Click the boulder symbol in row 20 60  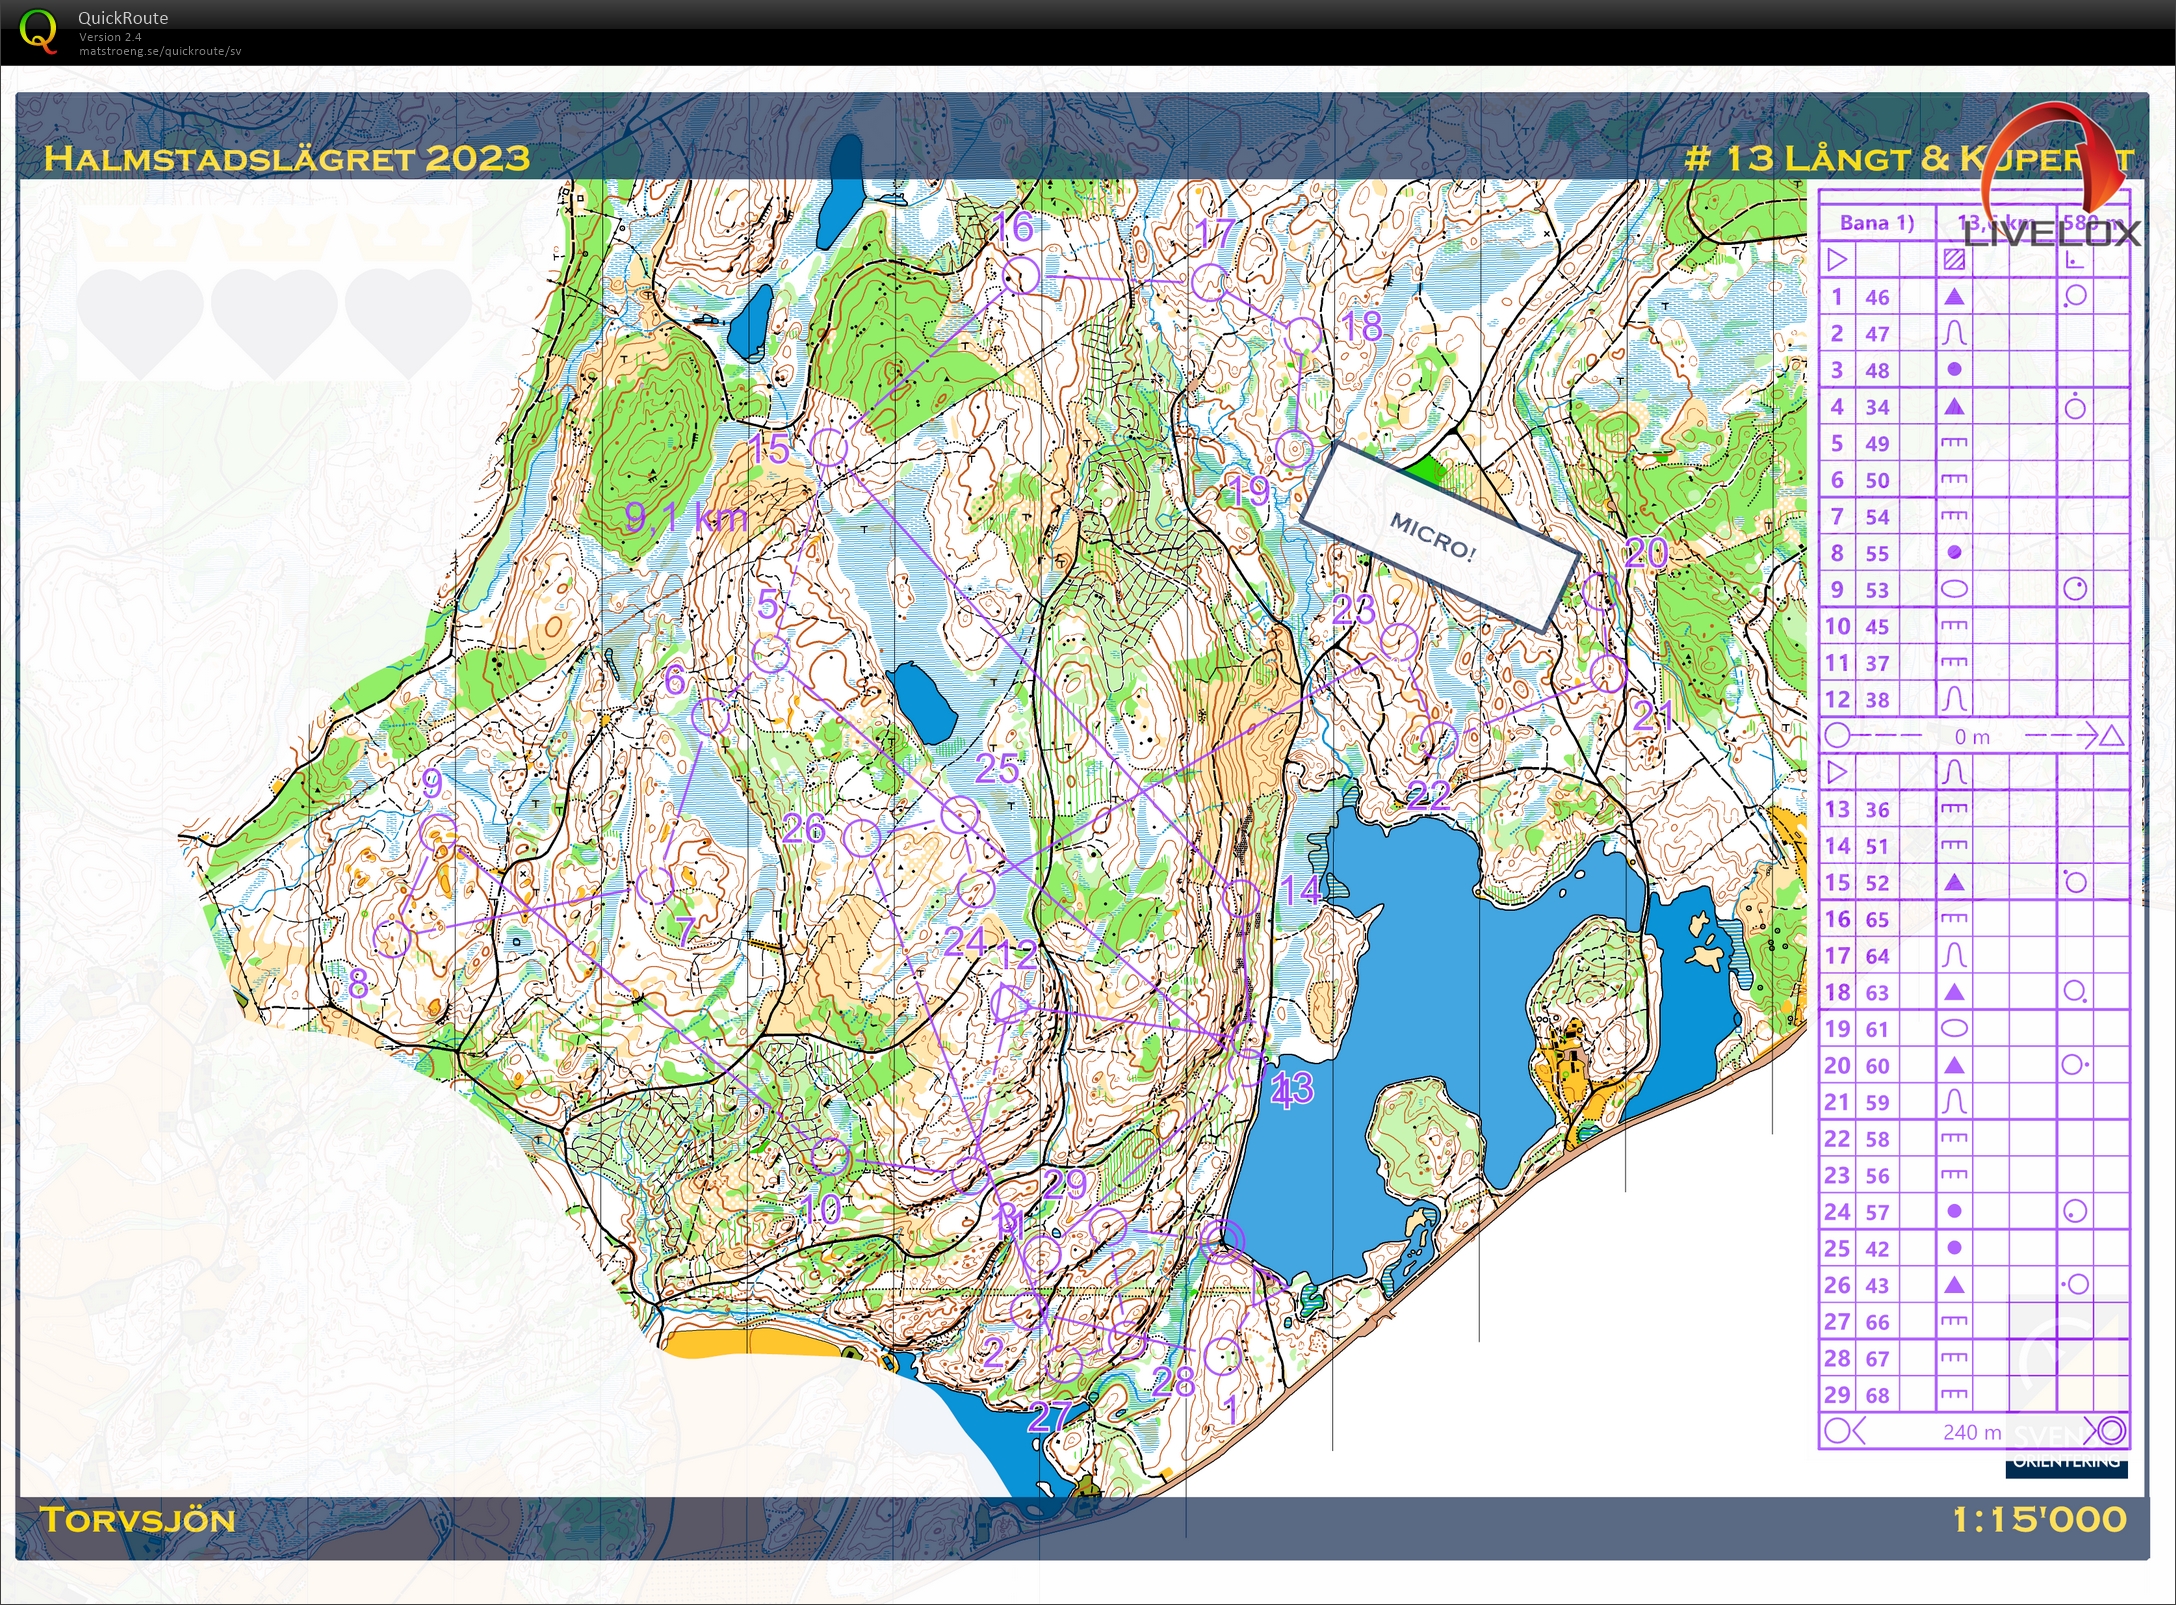[1953, 1065]
